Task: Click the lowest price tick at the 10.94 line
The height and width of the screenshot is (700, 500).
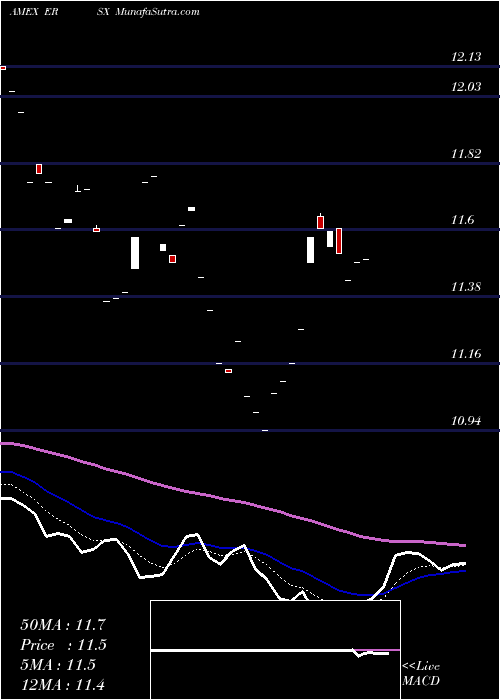Action: (x=265, y=430)
